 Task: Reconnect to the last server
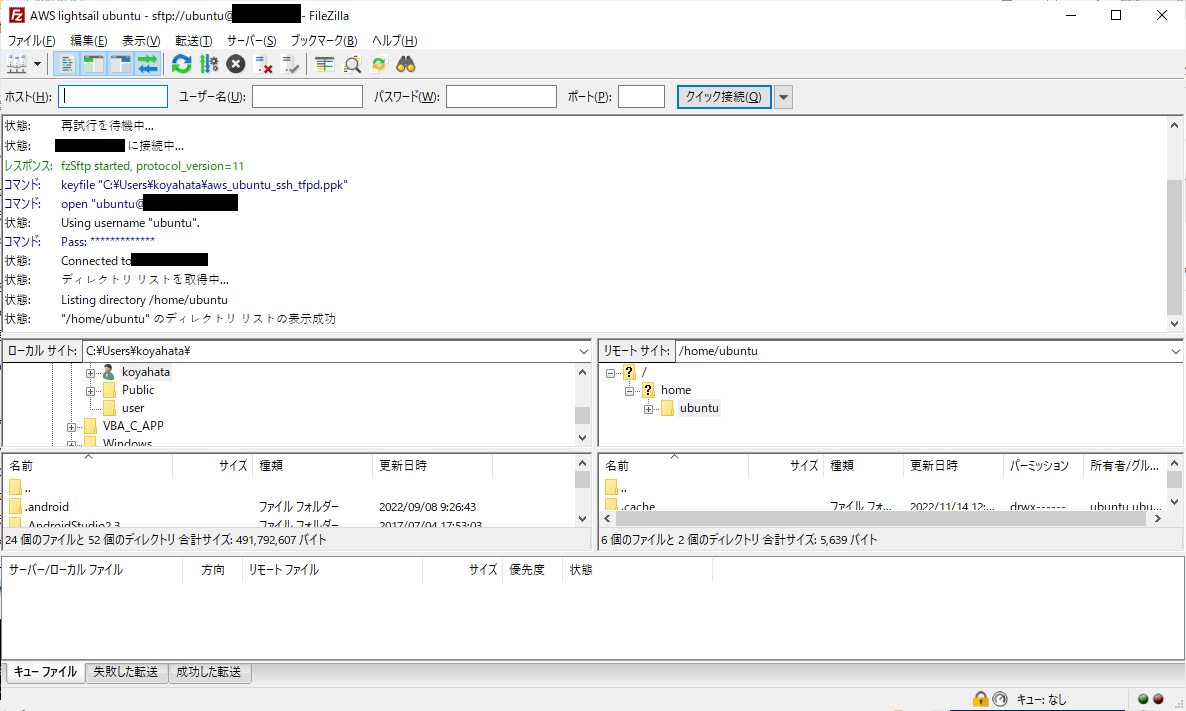tap(290, 64)
